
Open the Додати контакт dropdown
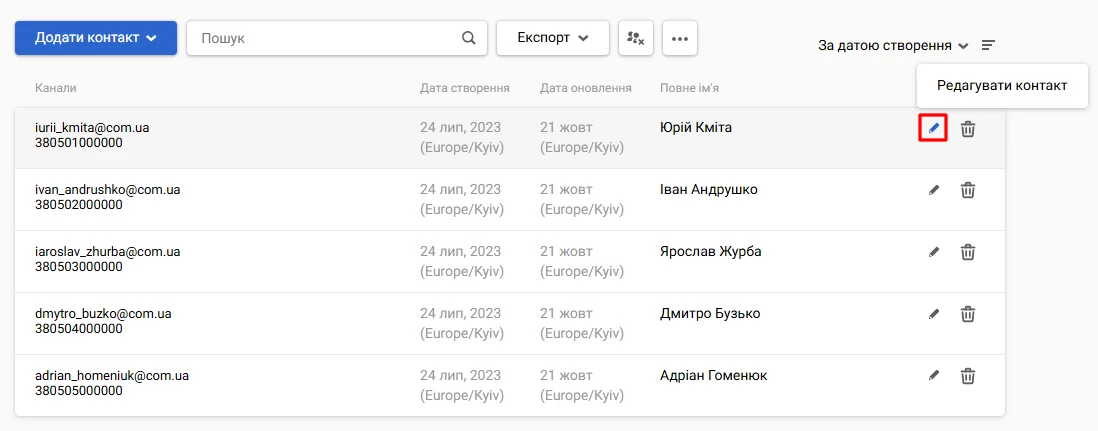point(96,38)
